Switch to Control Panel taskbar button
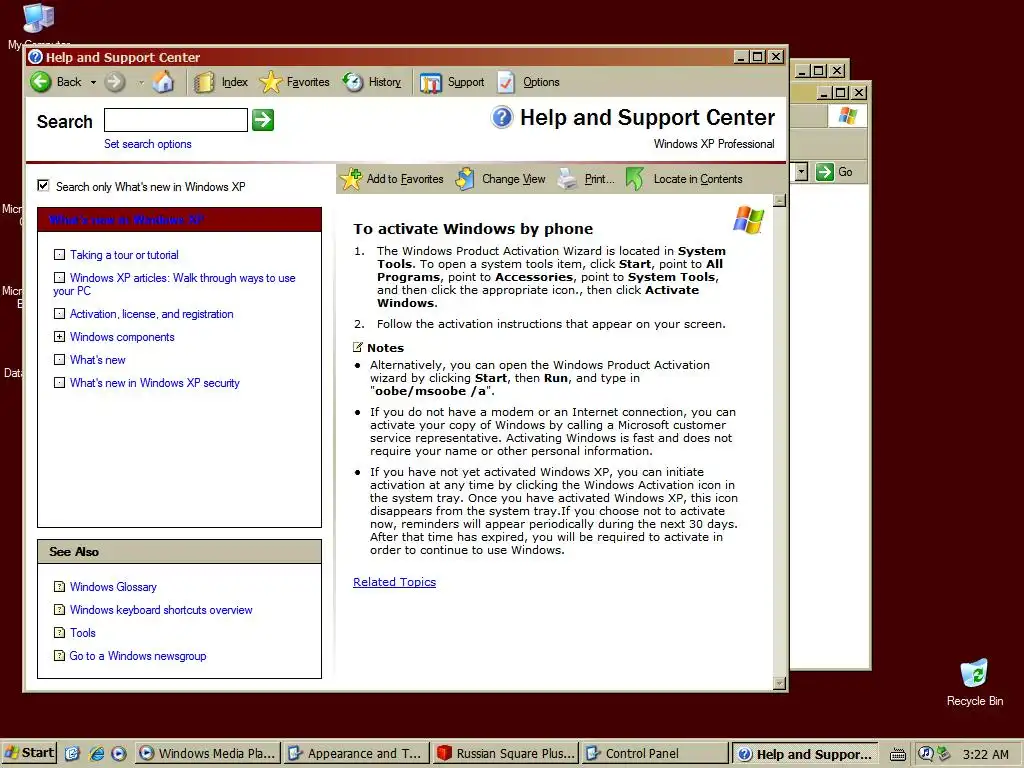Viewport: 1024px width, 768px height. (655, 754)
